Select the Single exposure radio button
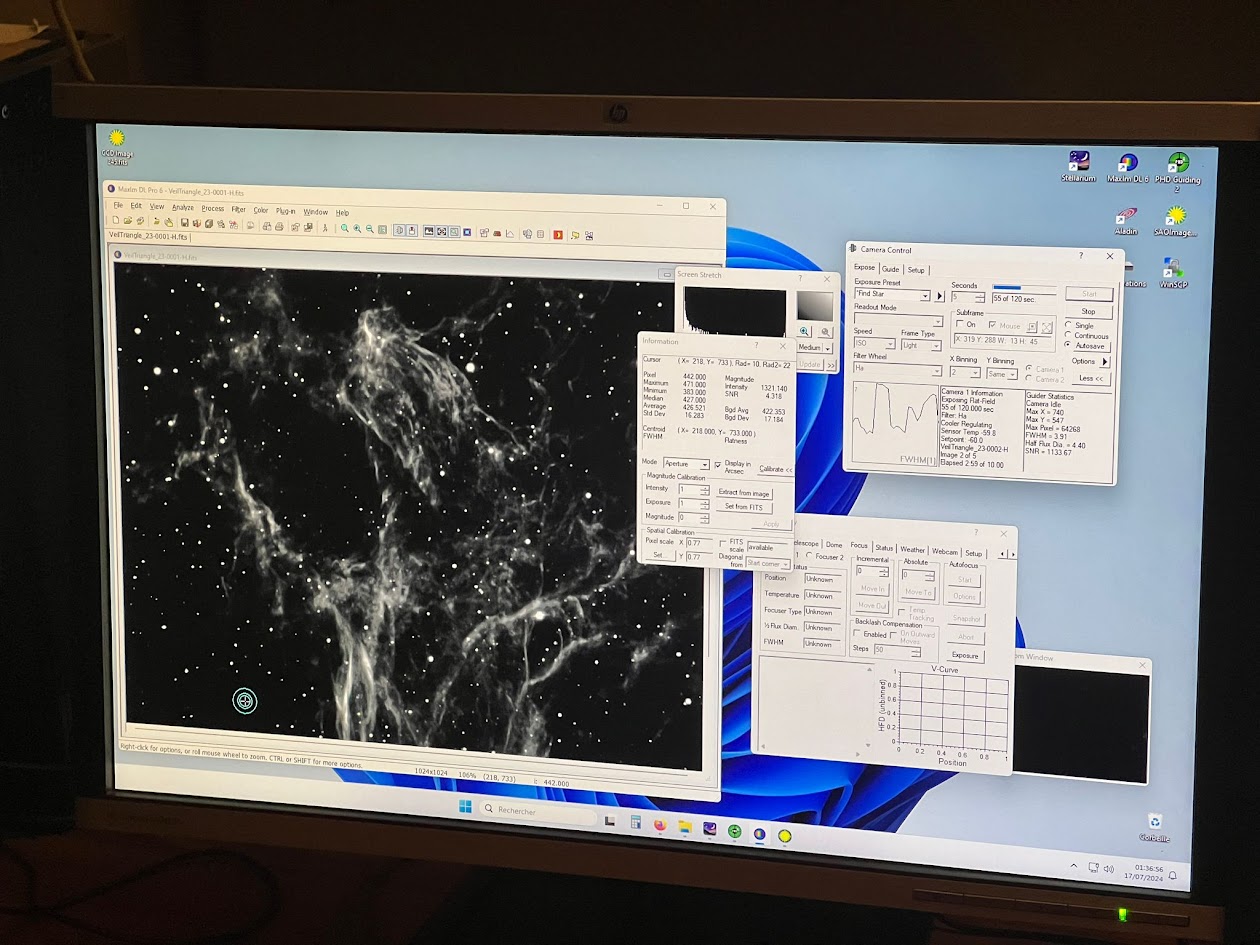Viewport: 1260px width, 945px height. [1068, 324]
